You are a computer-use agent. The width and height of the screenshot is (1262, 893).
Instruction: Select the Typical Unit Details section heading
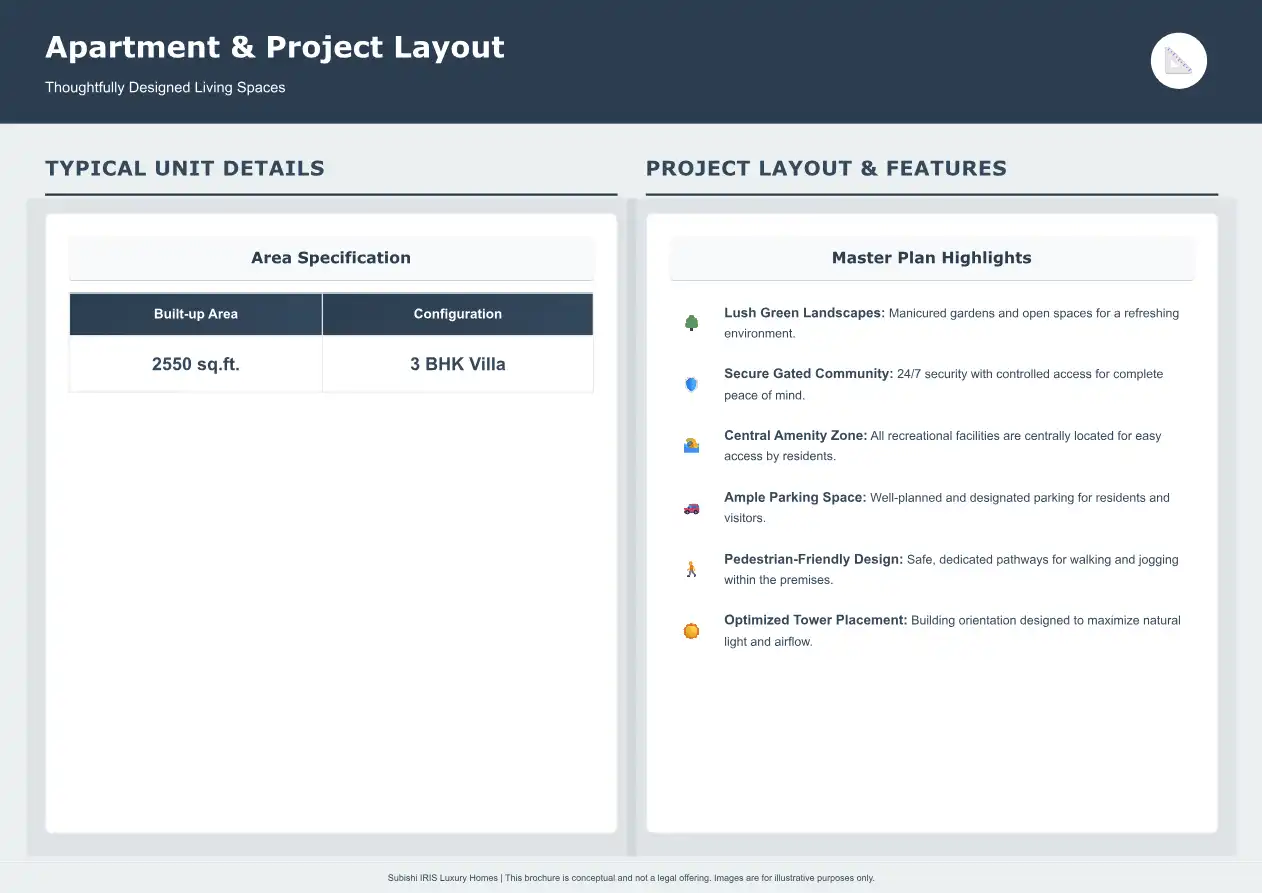click(185, 168)
